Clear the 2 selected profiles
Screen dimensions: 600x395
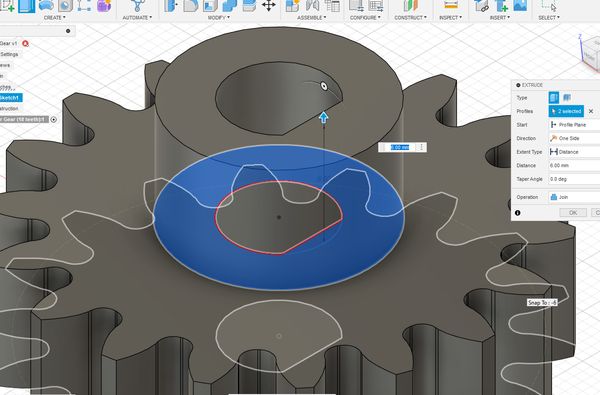591,111
